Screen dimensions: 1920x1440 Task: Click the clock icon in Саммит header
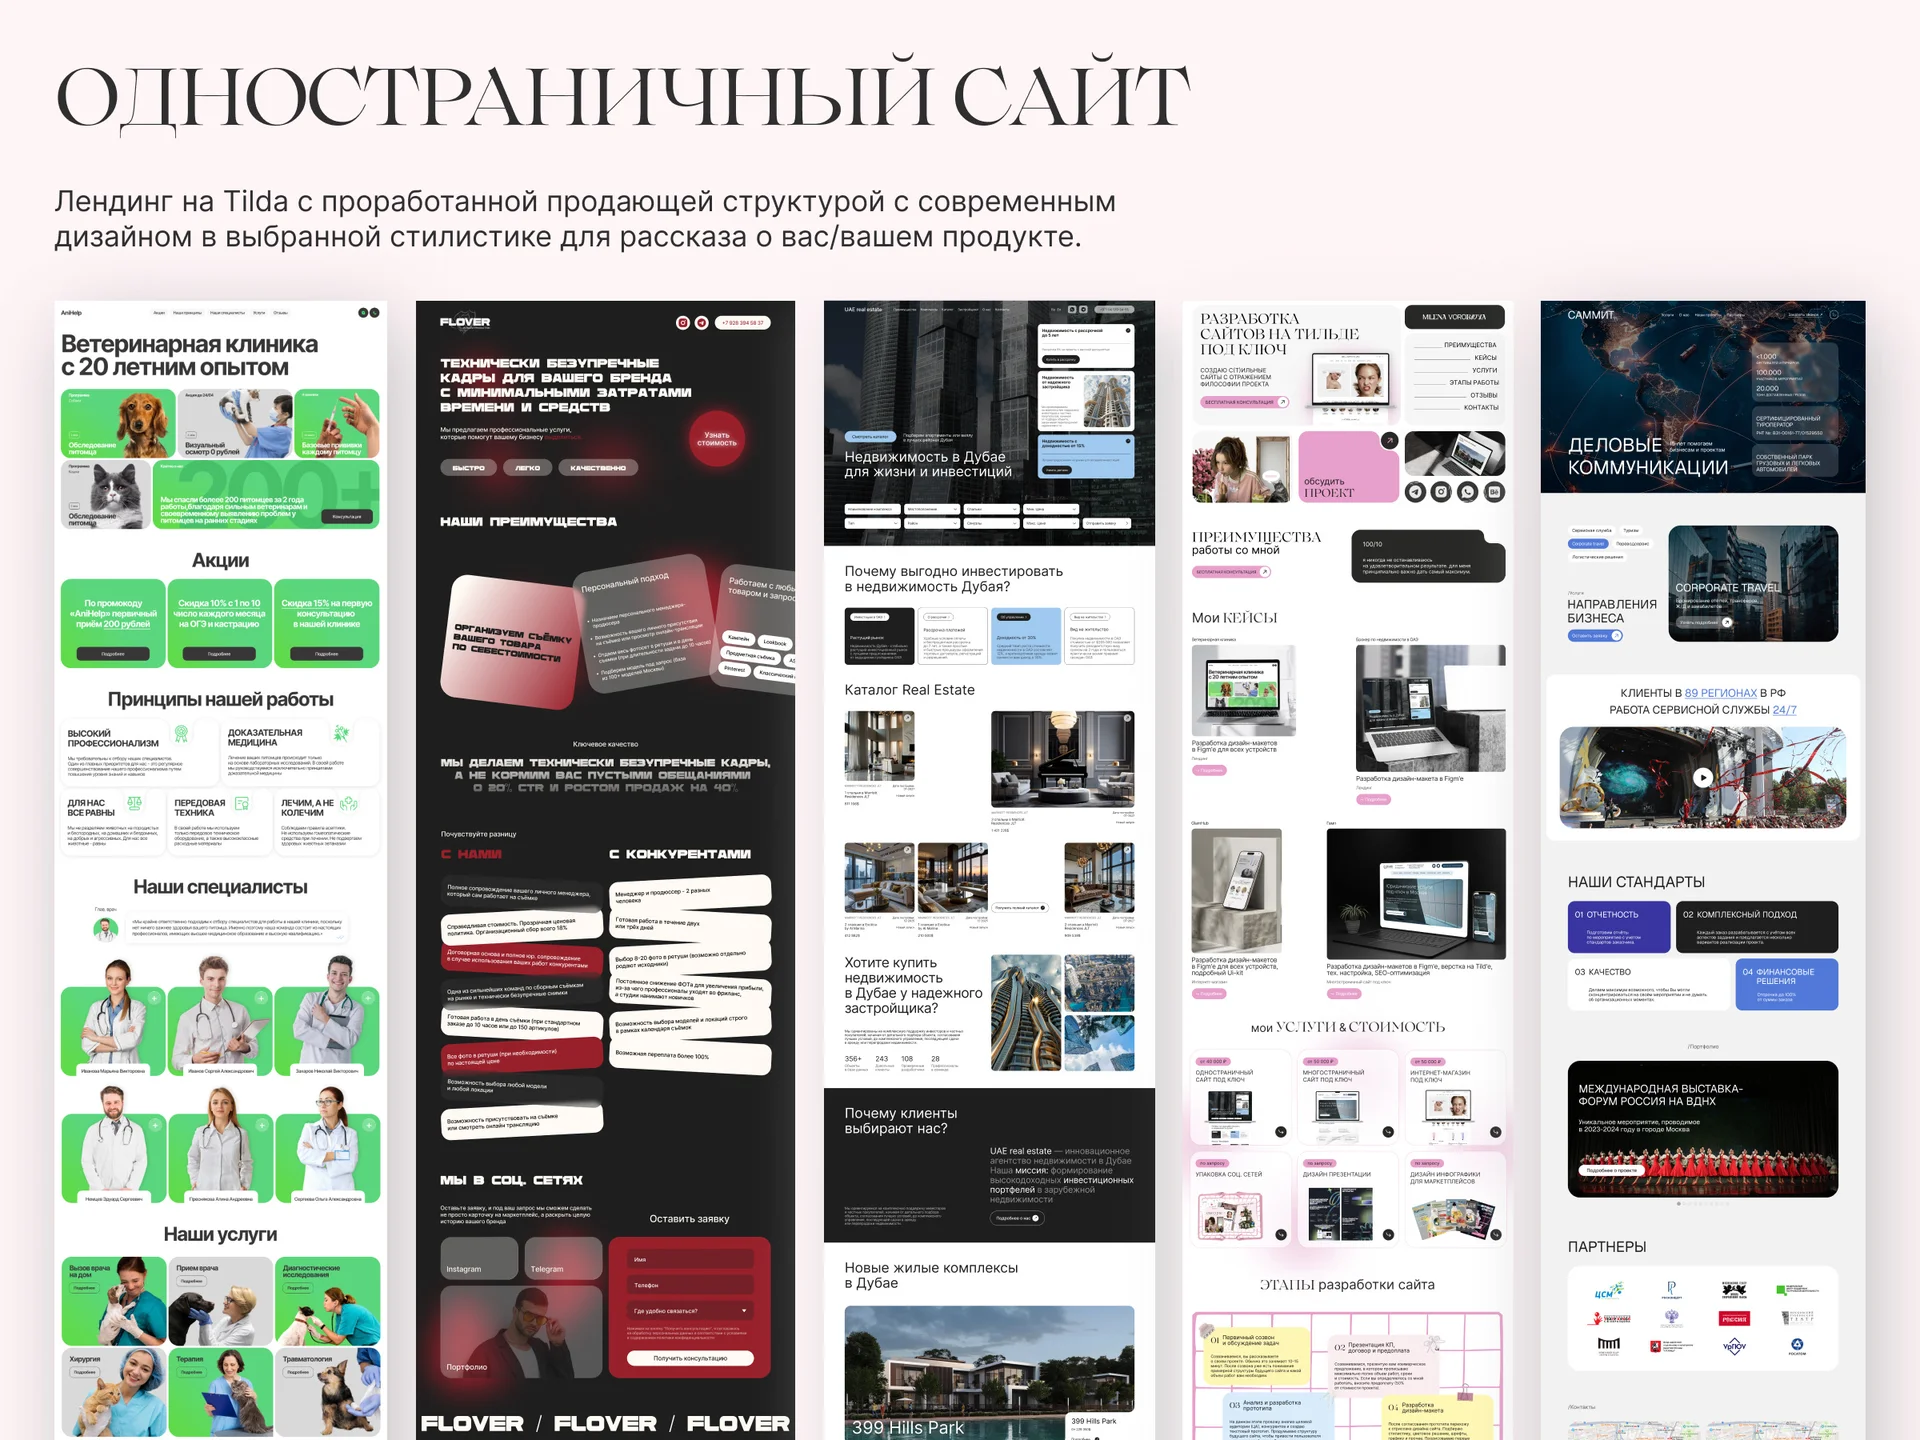[x=1834, y=315]
